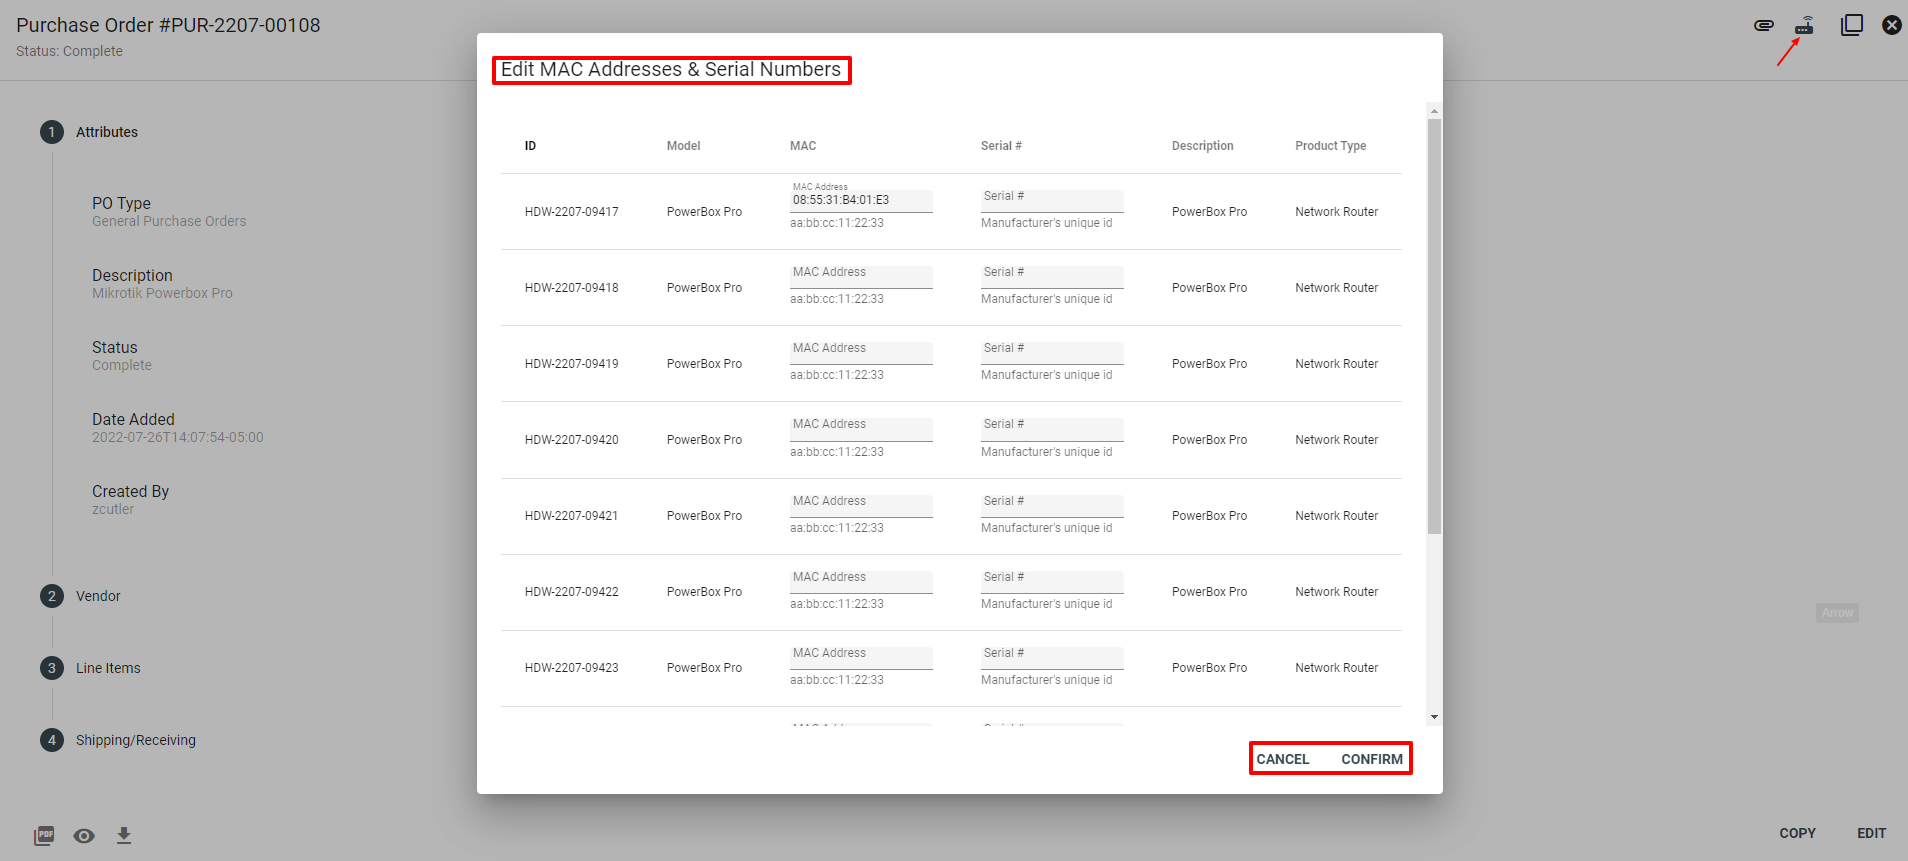This screenshot has height=861, width=1908.
Task: Click the dialog scrollbar up arrow
Action: coord(1434,111)
